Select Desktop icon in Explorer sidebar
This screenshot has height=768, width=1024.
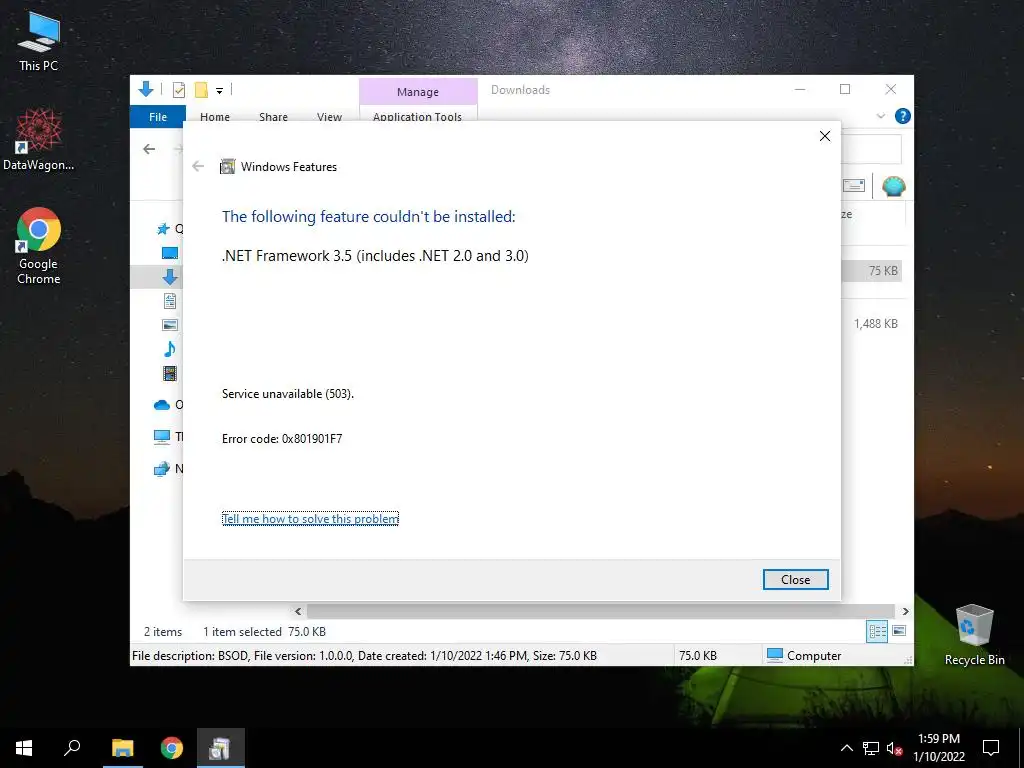click(x=170, y=253)
